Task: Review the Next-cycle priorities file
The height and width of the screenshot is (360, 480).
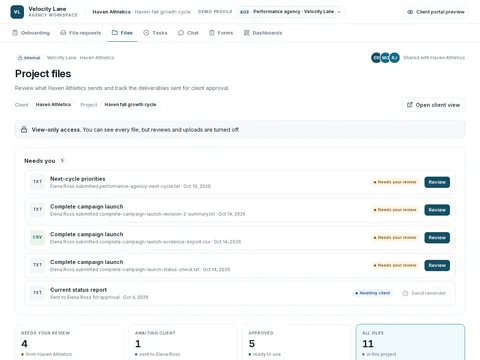Action: [437, 182]
